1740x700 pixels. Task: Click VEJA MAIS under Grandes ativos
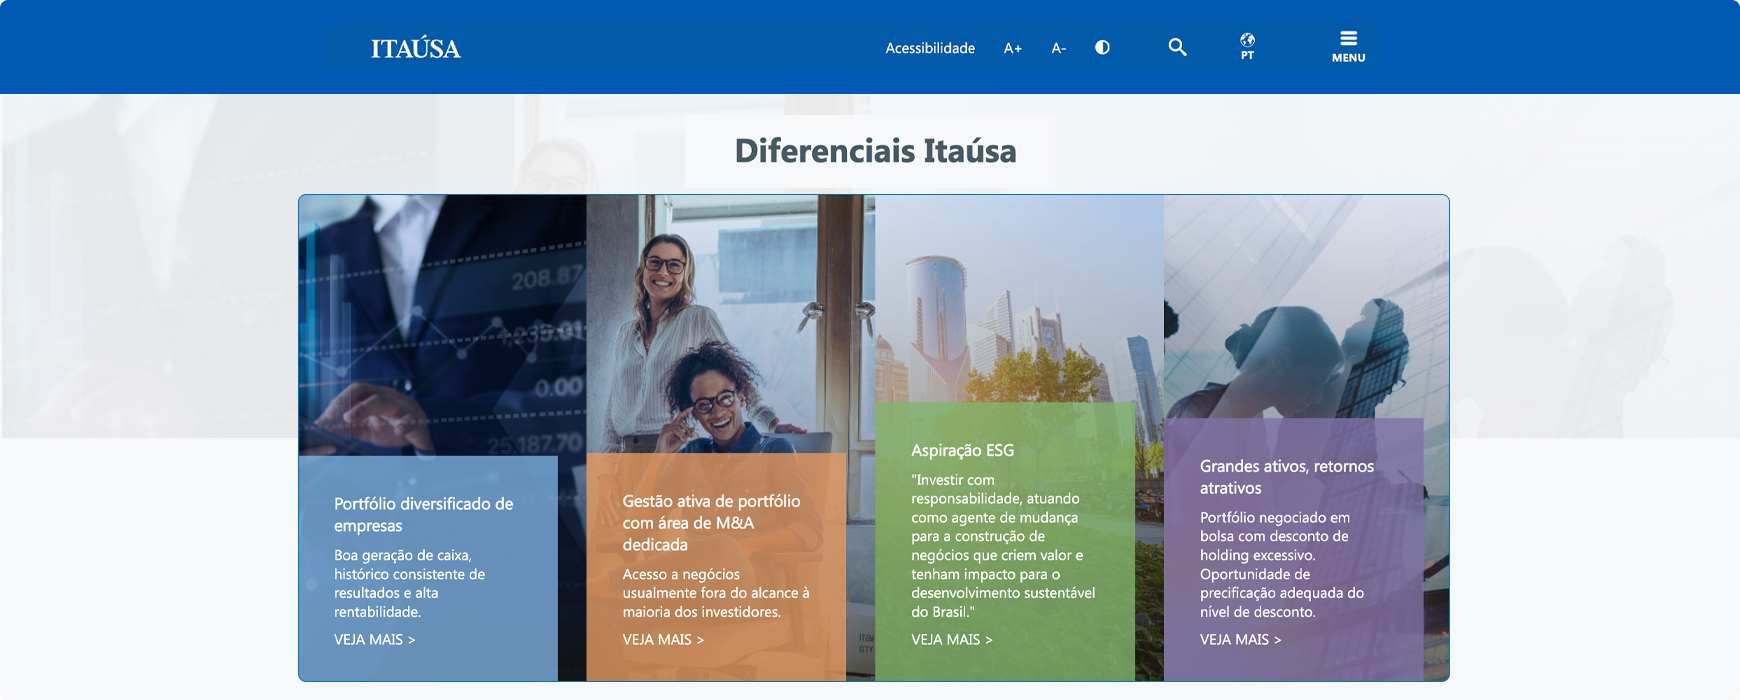(x=1240, y=639)
